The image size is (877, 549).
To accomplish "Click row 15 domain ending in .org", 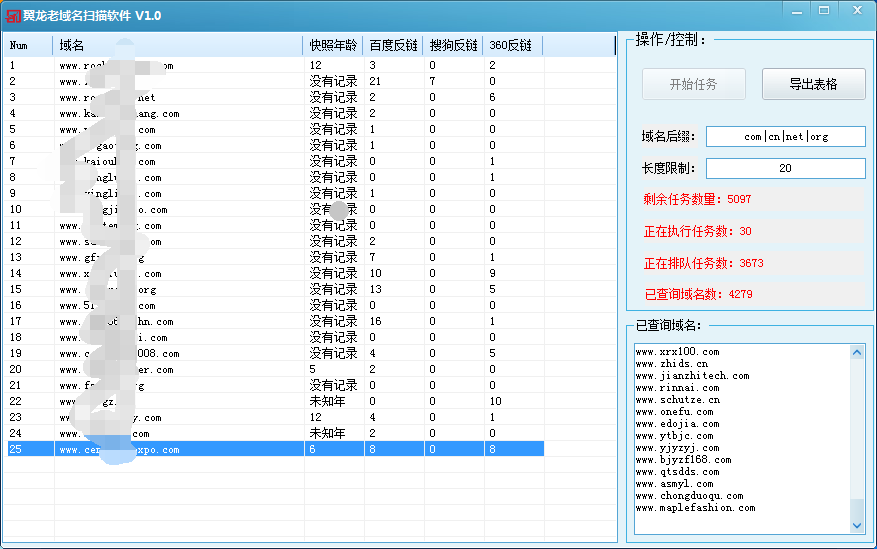I will tap(107, 290).
